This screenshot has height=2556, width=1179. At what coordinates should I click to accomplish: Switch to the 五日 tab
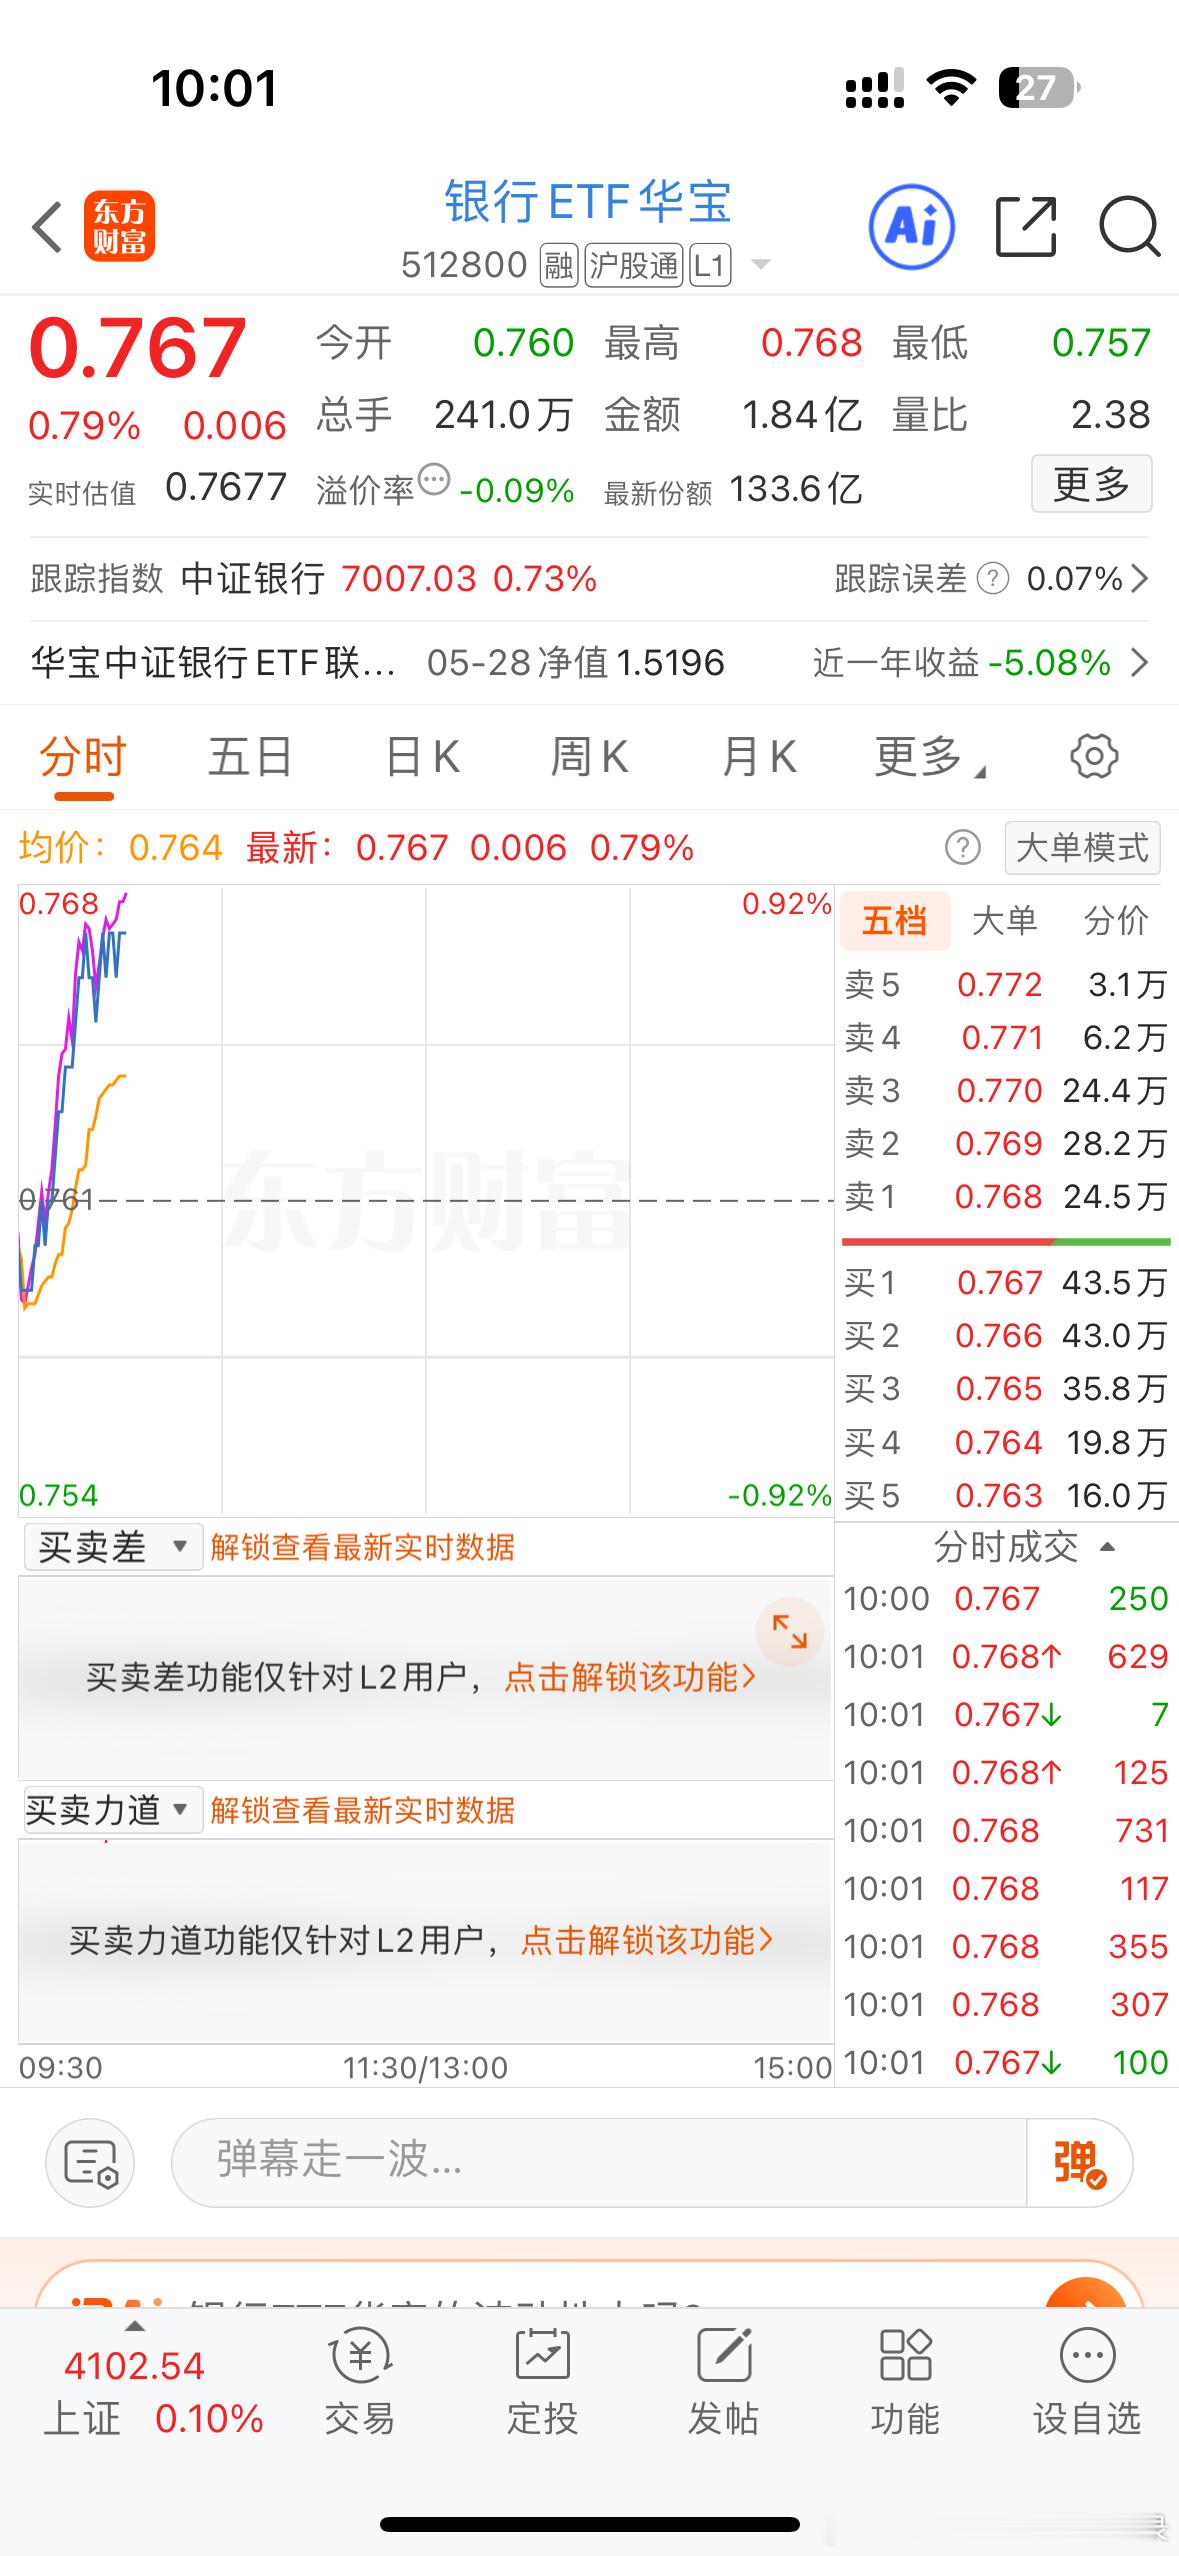pos(250,756)
